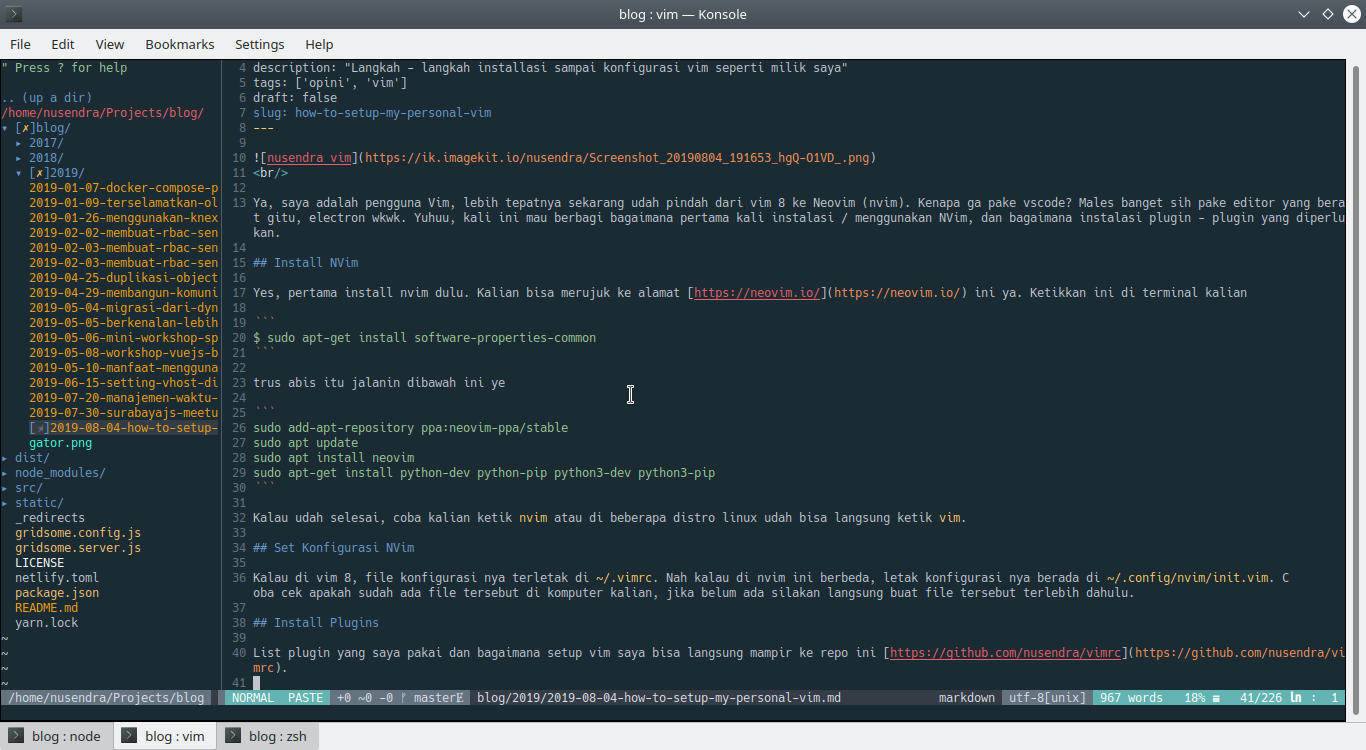Select gator.png in the file tree
Screen dimensions: 1366x750
pyautogui.click(x=60, y=443)
